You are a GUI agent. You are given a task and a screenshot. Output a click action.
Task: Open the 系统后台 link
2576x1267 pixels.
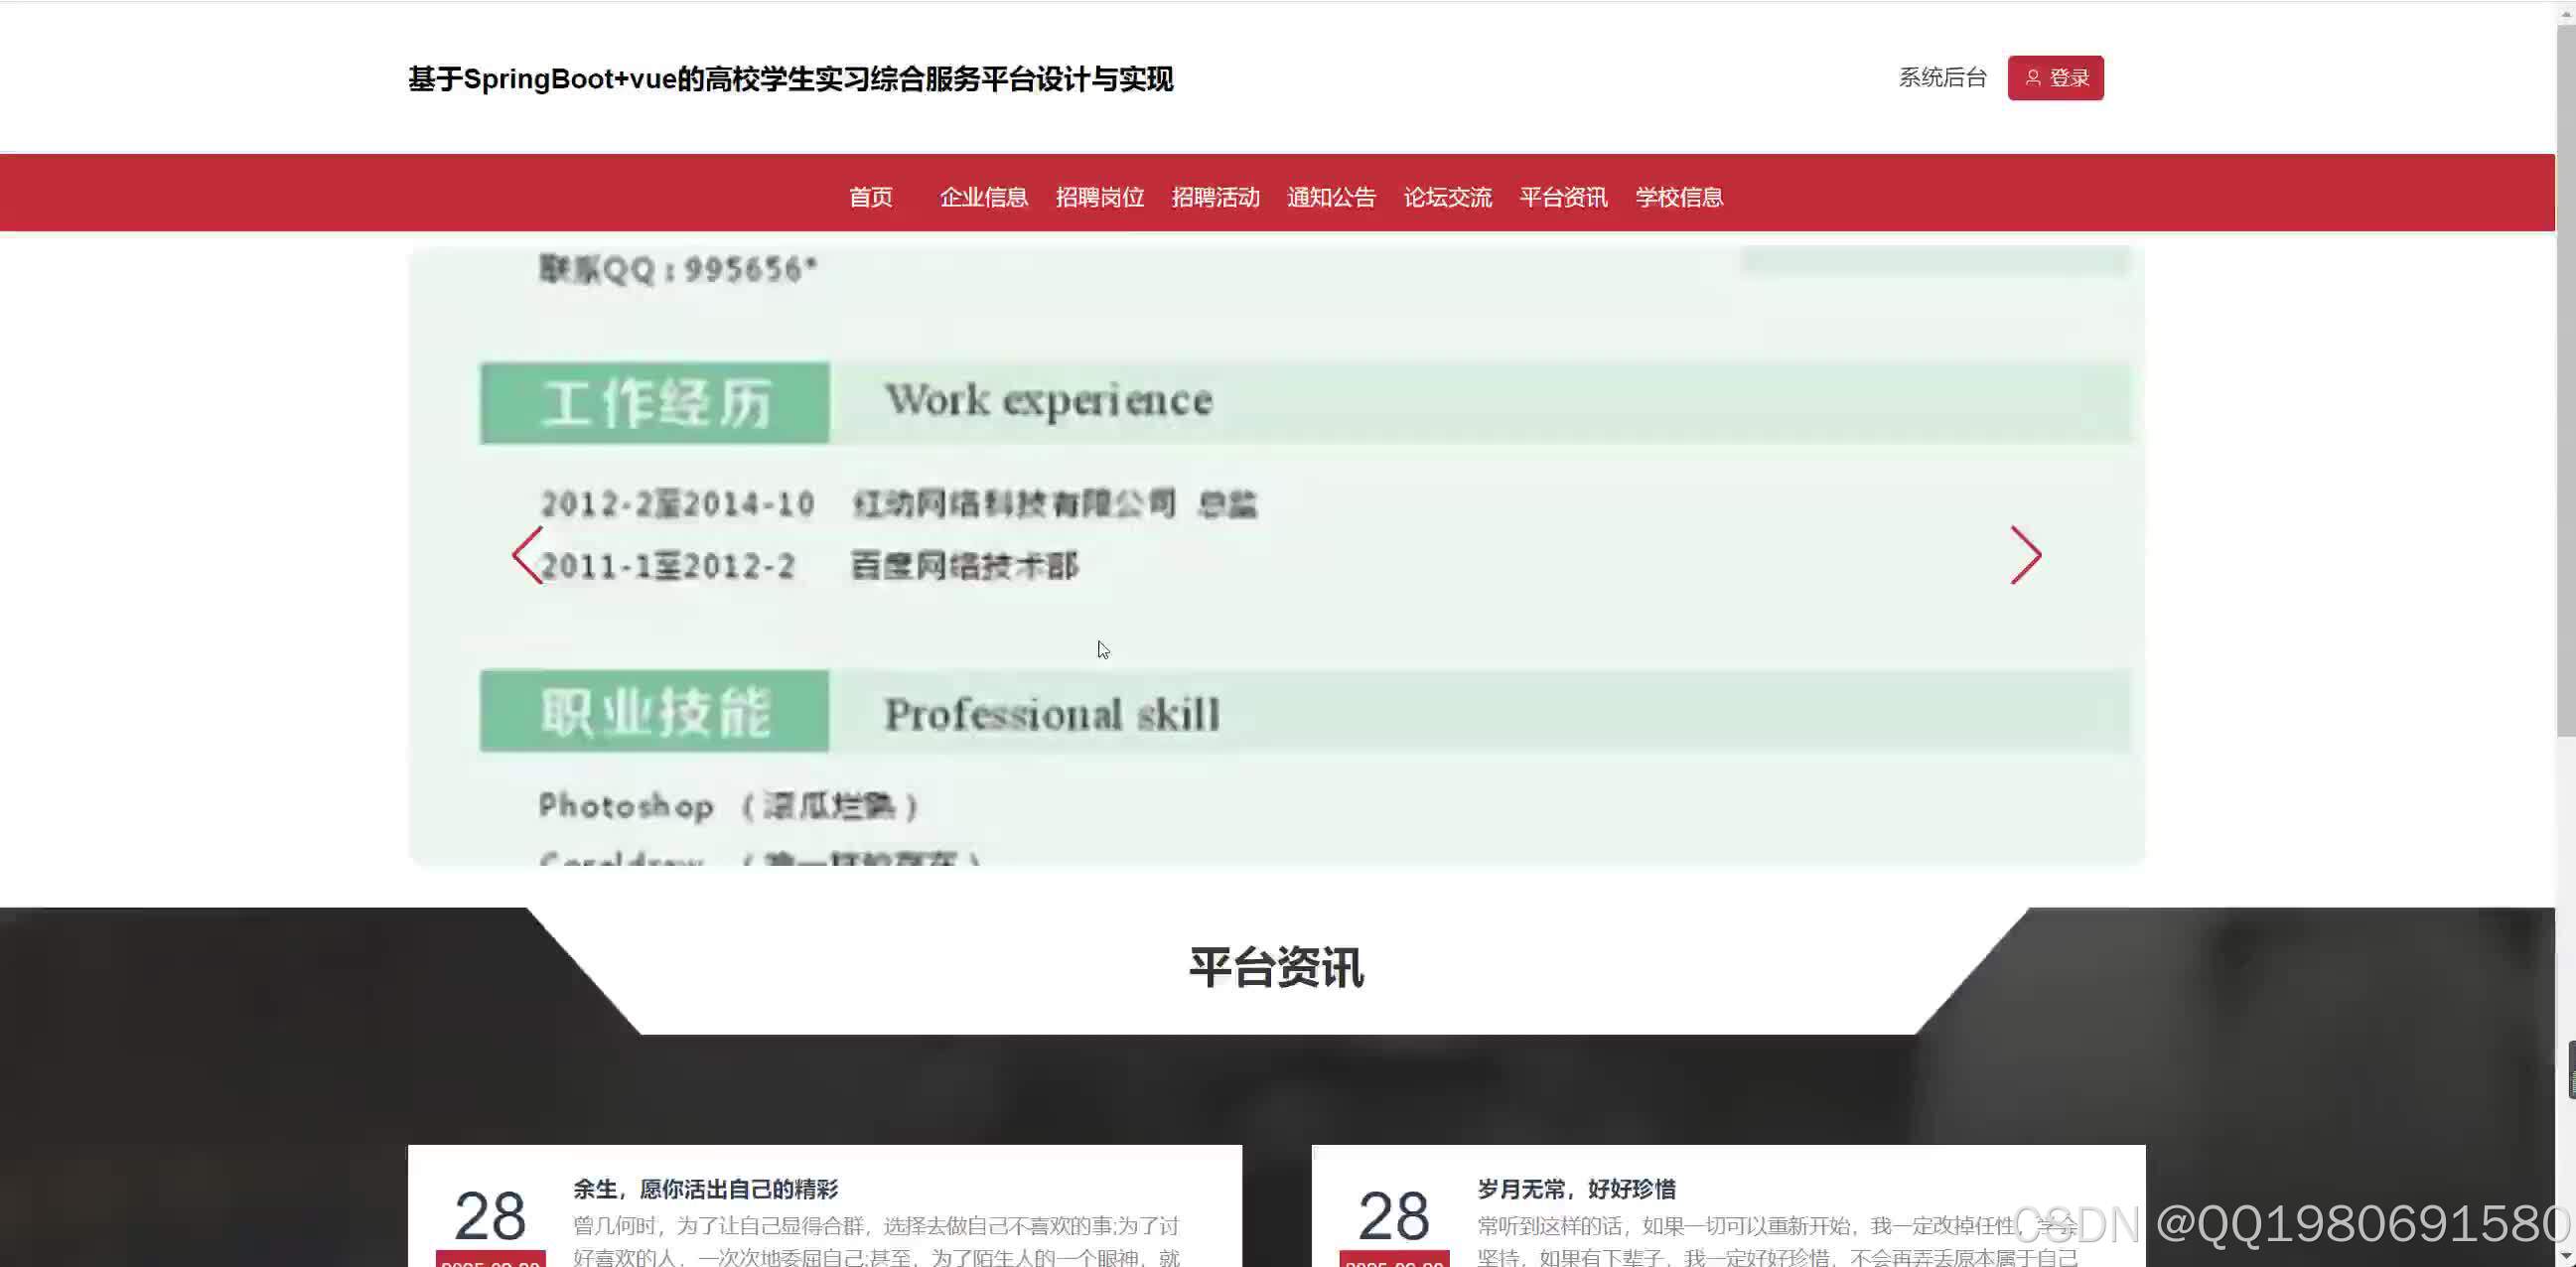coord(1942,77)
